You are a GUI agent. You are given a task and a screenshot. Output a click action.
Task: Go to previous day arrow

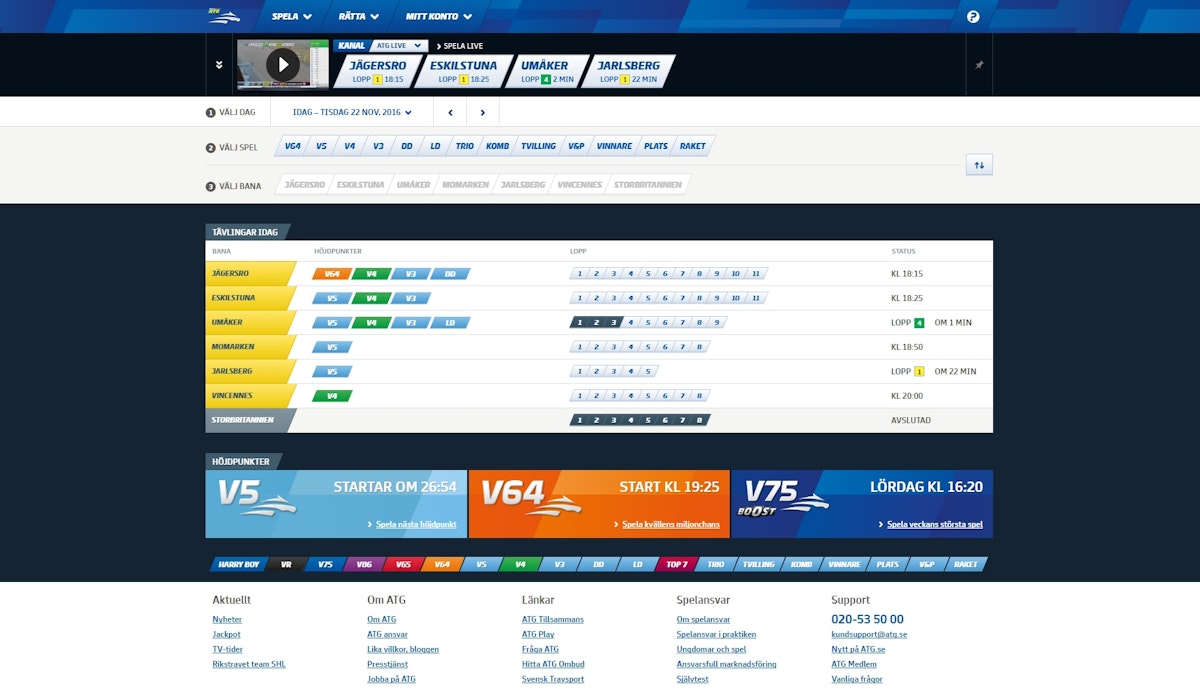tap(450, 113)
